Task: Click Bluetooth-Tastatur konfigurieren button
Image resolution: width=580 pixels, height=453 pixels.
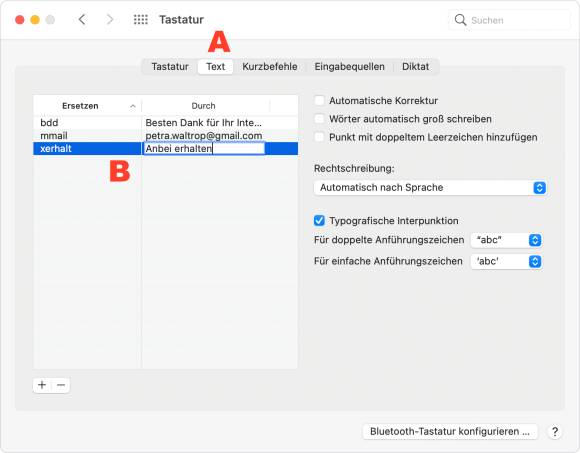Action: 450,432
